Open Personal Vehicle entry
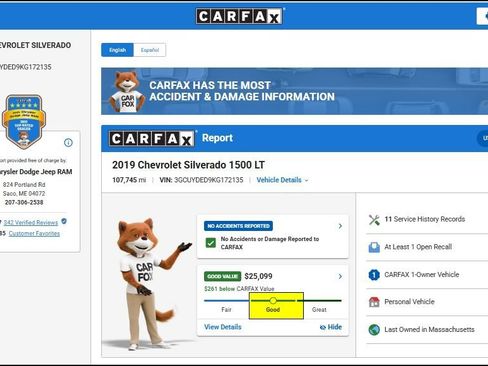 tap(409, 302)
